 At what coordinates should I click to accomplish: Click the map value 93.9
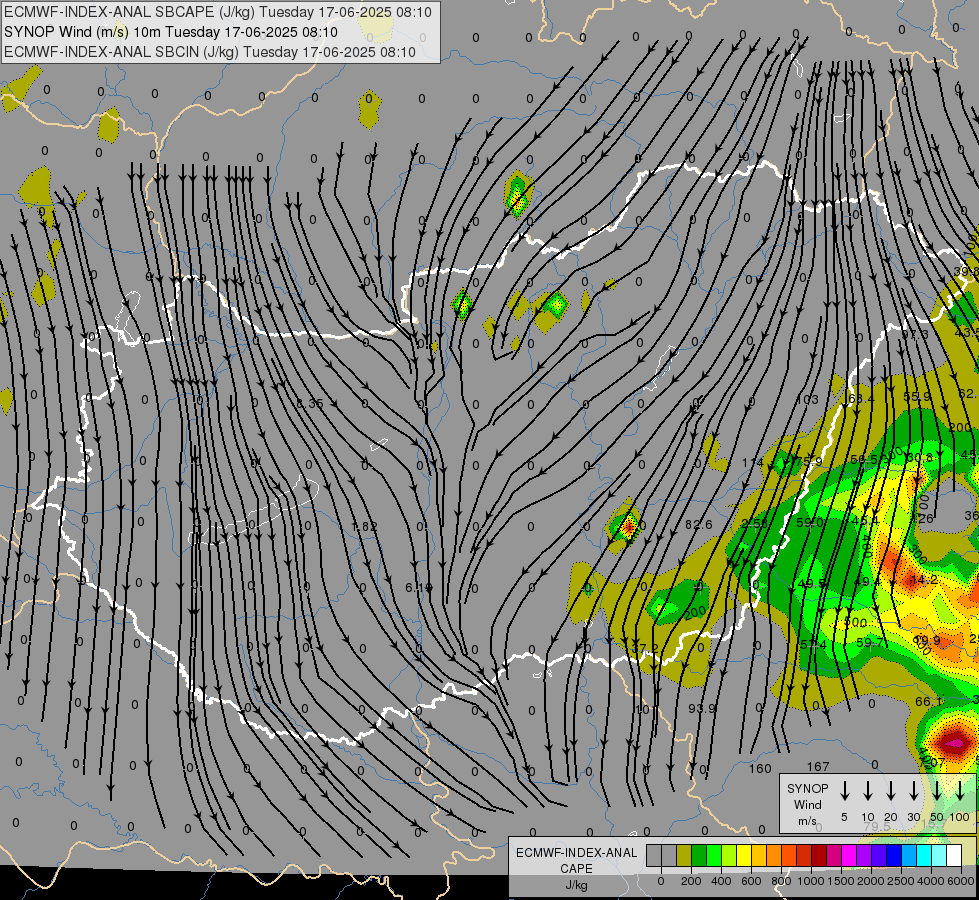(702, 708)
